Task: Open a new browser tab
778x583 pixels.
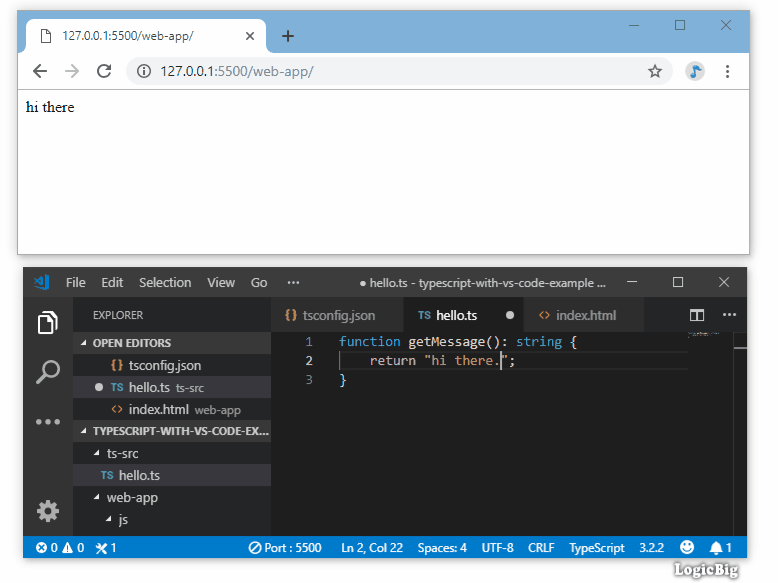Action: tap(288, 36)
